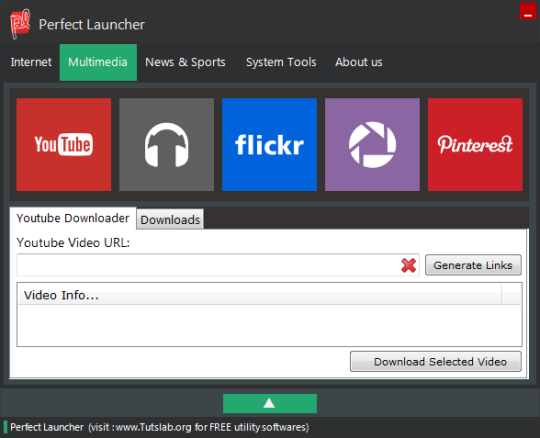Click Download Selected Video button
Screen dimensions: 540x438
(x=436, y=362)
